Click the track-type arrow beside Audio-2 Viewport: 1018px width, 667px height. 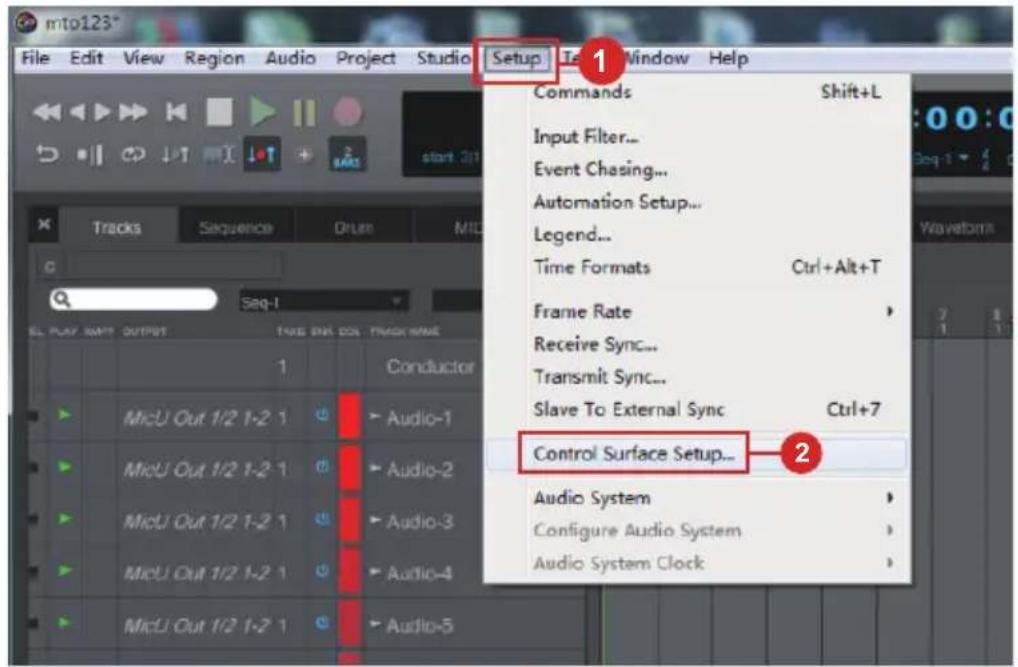tap(375, 468)
